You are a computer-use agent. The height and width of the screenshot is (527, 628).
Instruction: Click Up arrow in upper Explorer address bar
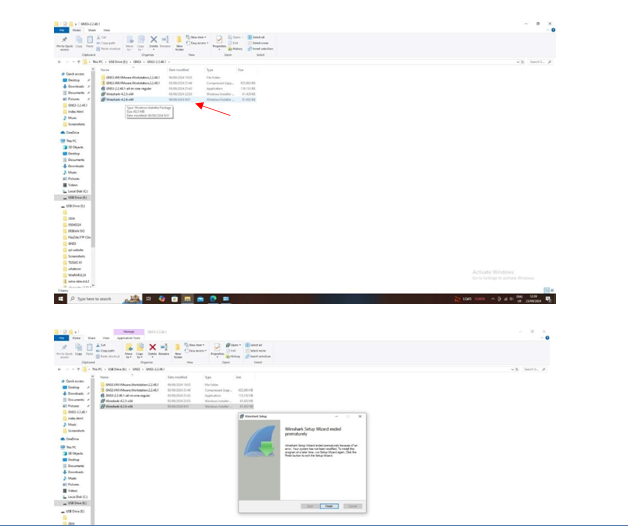pos(79,62)
